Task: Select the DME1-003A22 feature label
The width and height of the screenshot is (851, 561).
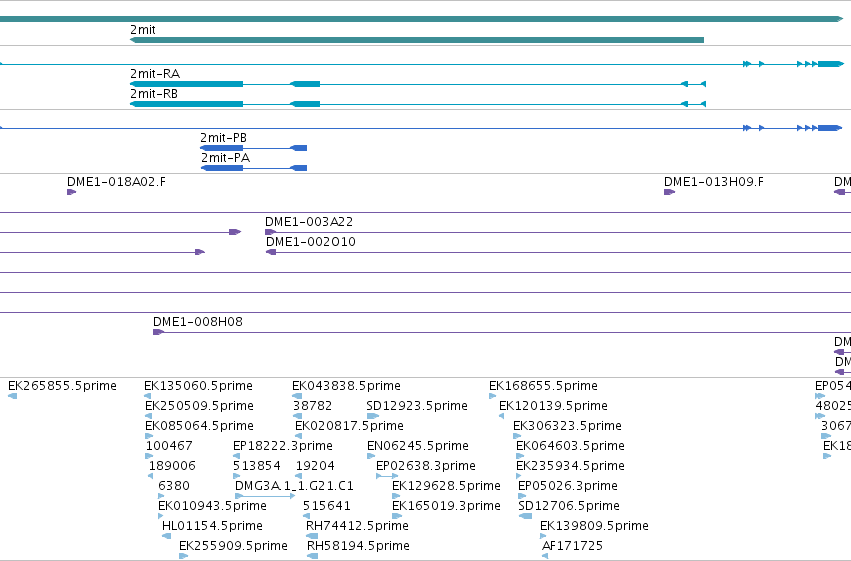Action: (309, 222)
